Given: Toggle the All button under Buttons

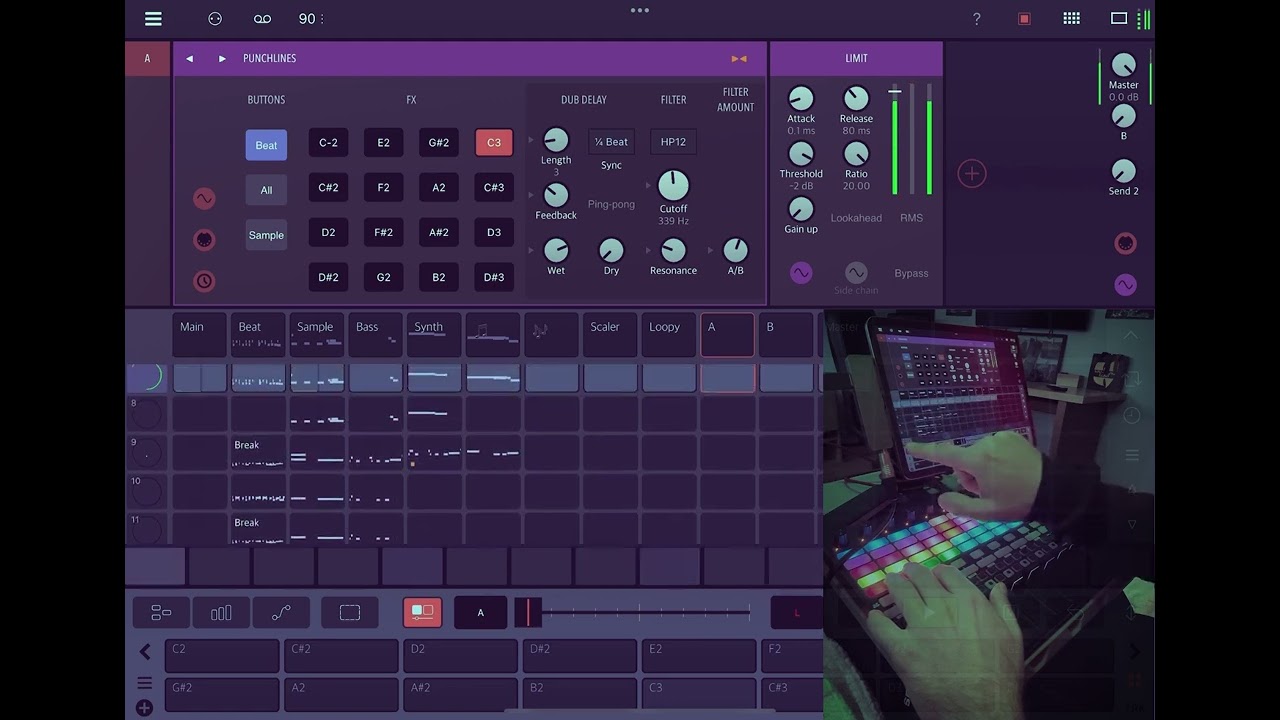Looking at the screenshot, I should click(x=266, y=190).
